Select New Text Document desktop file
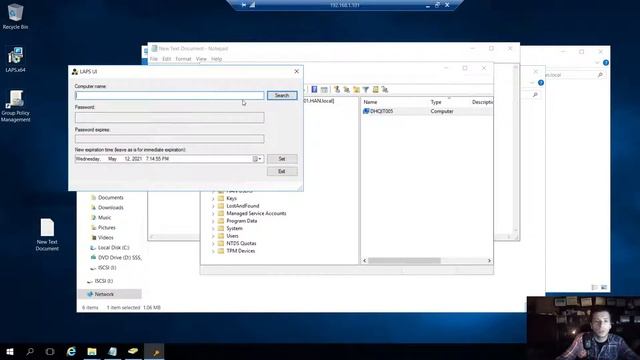Image resolution: width=640 pixels, height=360 pixels. (47, 234)
